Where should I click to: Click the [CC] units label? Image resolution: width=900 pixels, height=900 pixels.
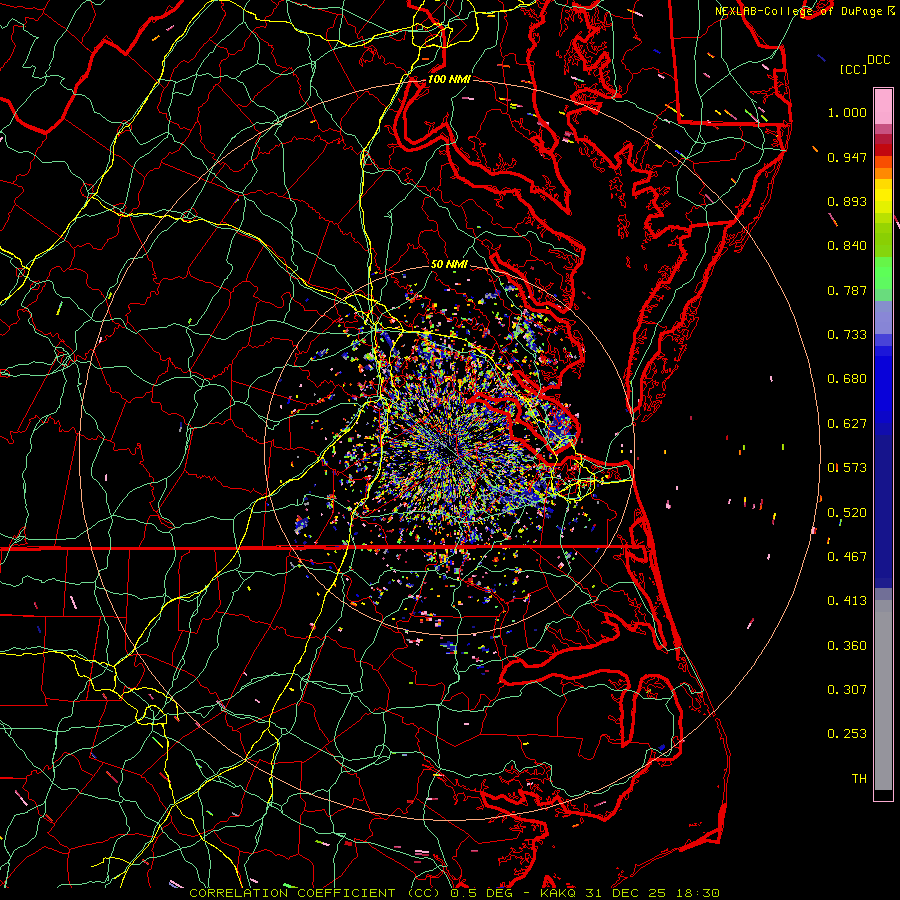pos(853,69)
